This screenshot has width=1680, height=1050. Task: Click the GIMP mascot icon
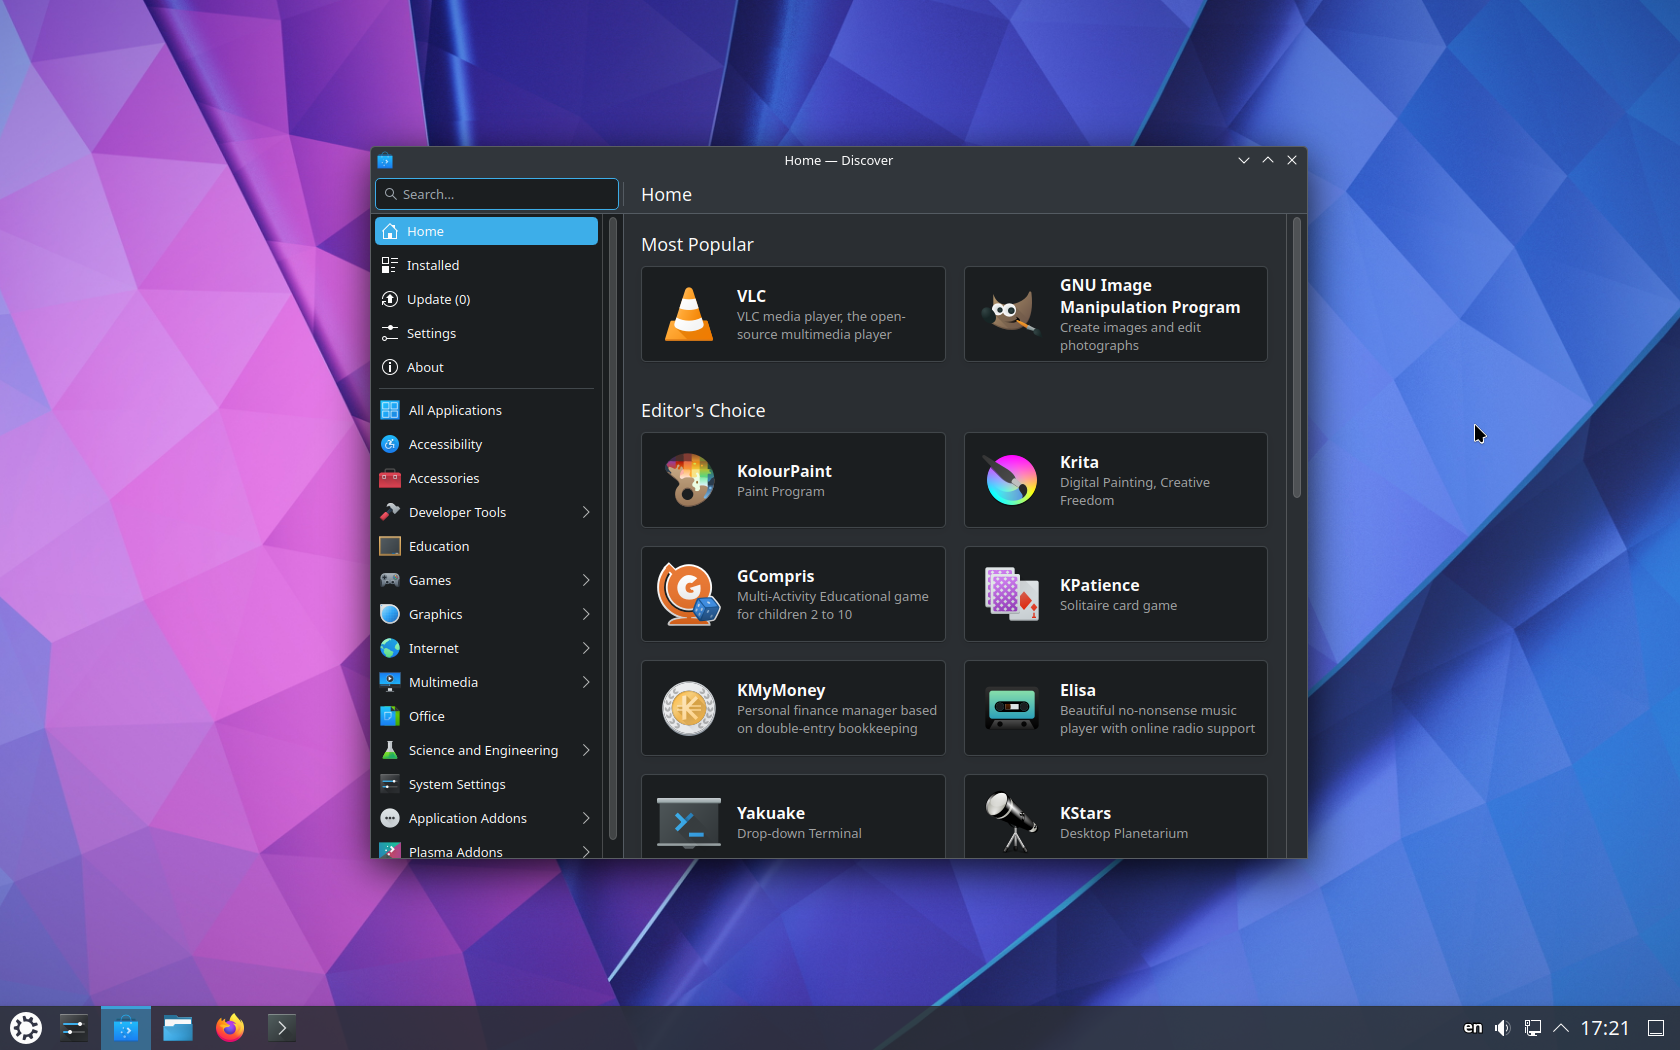point(1011,314)
